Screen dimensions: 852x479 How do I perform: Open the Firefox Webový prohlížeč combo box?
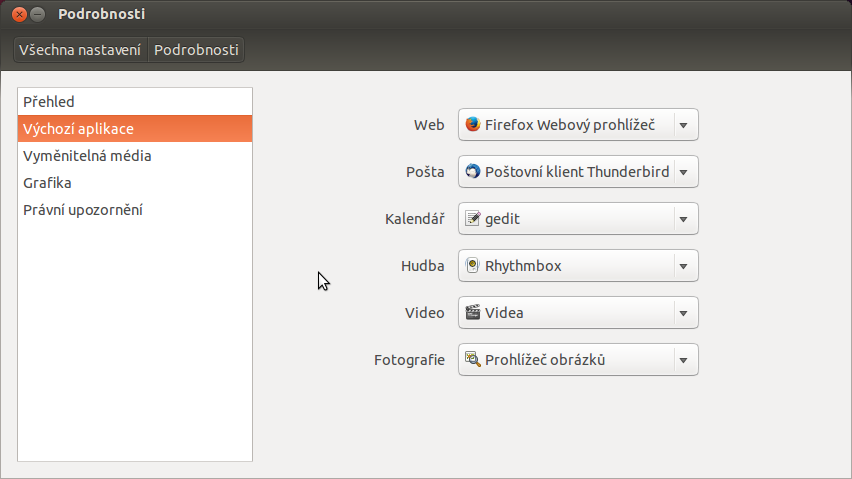[x=578, y=125]
